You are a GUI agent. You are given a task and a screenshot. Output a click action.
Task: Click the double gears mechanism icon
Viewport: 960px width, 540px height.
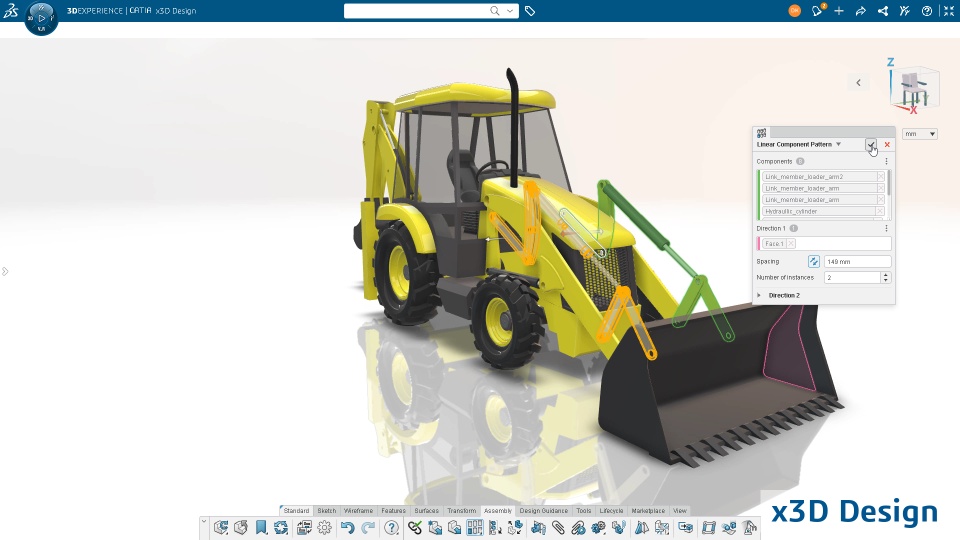(598, 527)
